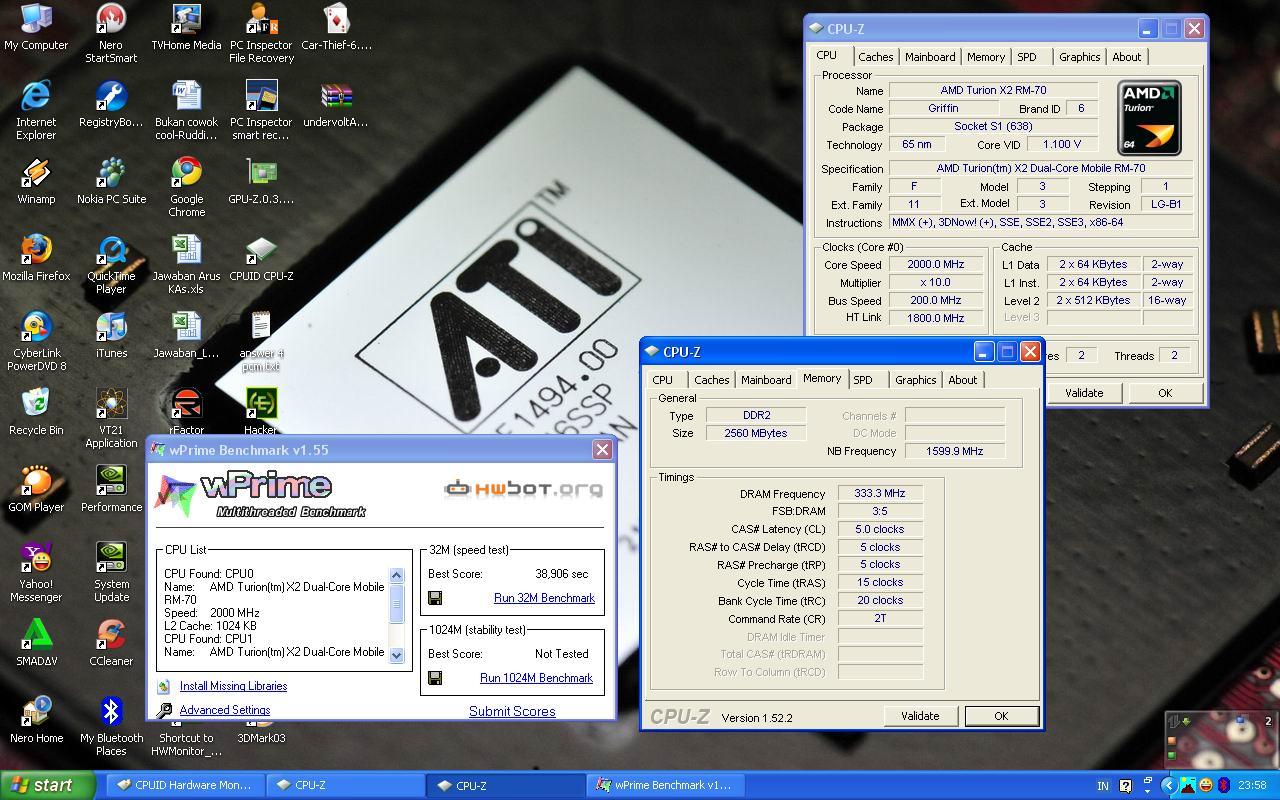
Task: Close the wPrime Benchmark window
Action: coord(602,450)
